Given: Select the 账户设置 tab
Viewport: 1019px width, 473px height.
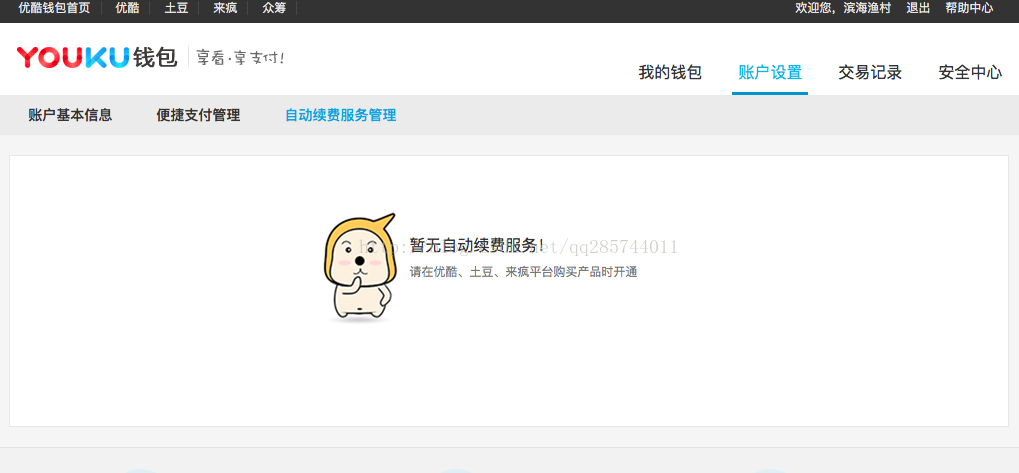Looking at the screenshot, I should coord(770,72).
